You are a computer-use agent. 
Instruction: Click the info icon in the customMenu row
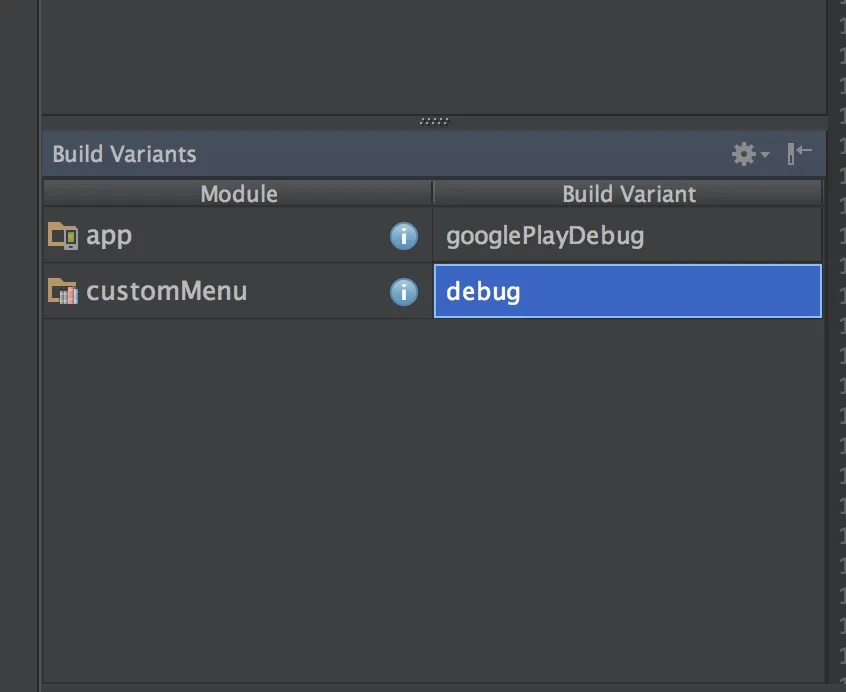click(403, 292)
